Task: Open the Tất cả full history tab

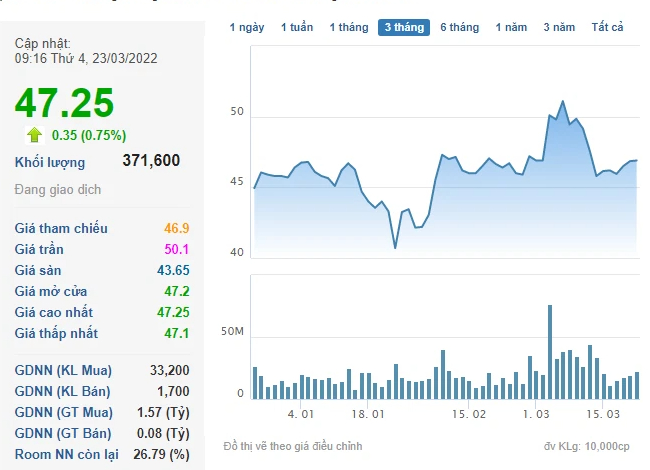Action: [x=607, y=27]
